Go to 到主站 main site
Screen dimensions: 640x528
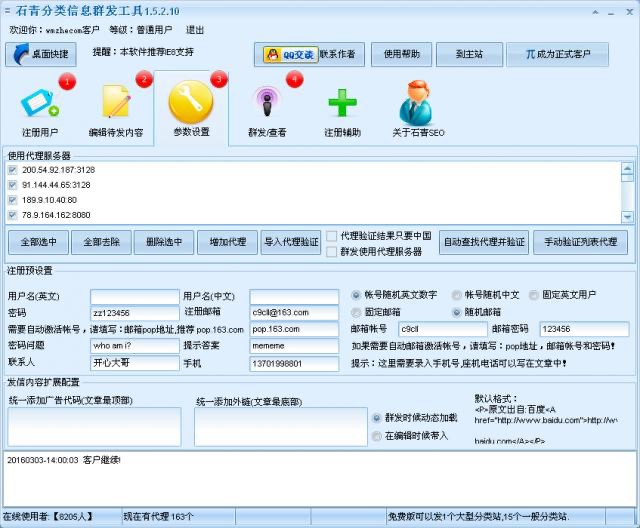tap(469, 54)
